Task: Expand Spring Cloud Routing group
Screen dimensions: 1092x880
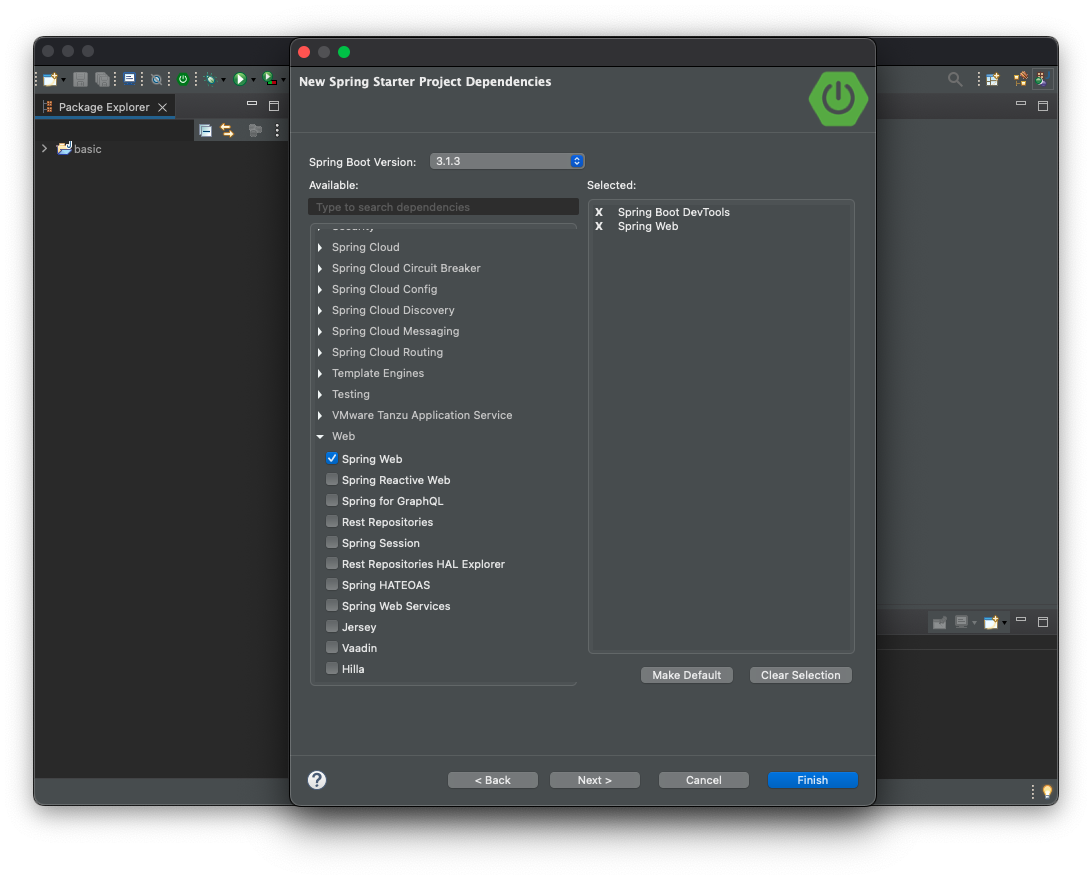Action: coord(320,352)
